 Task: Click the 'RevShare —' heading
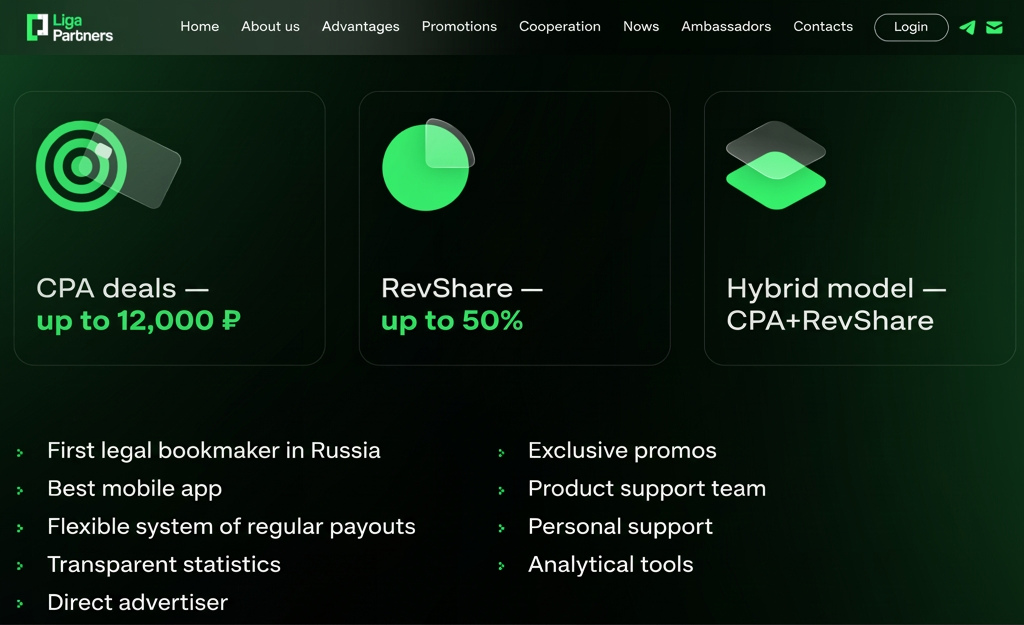pos(462,288)
